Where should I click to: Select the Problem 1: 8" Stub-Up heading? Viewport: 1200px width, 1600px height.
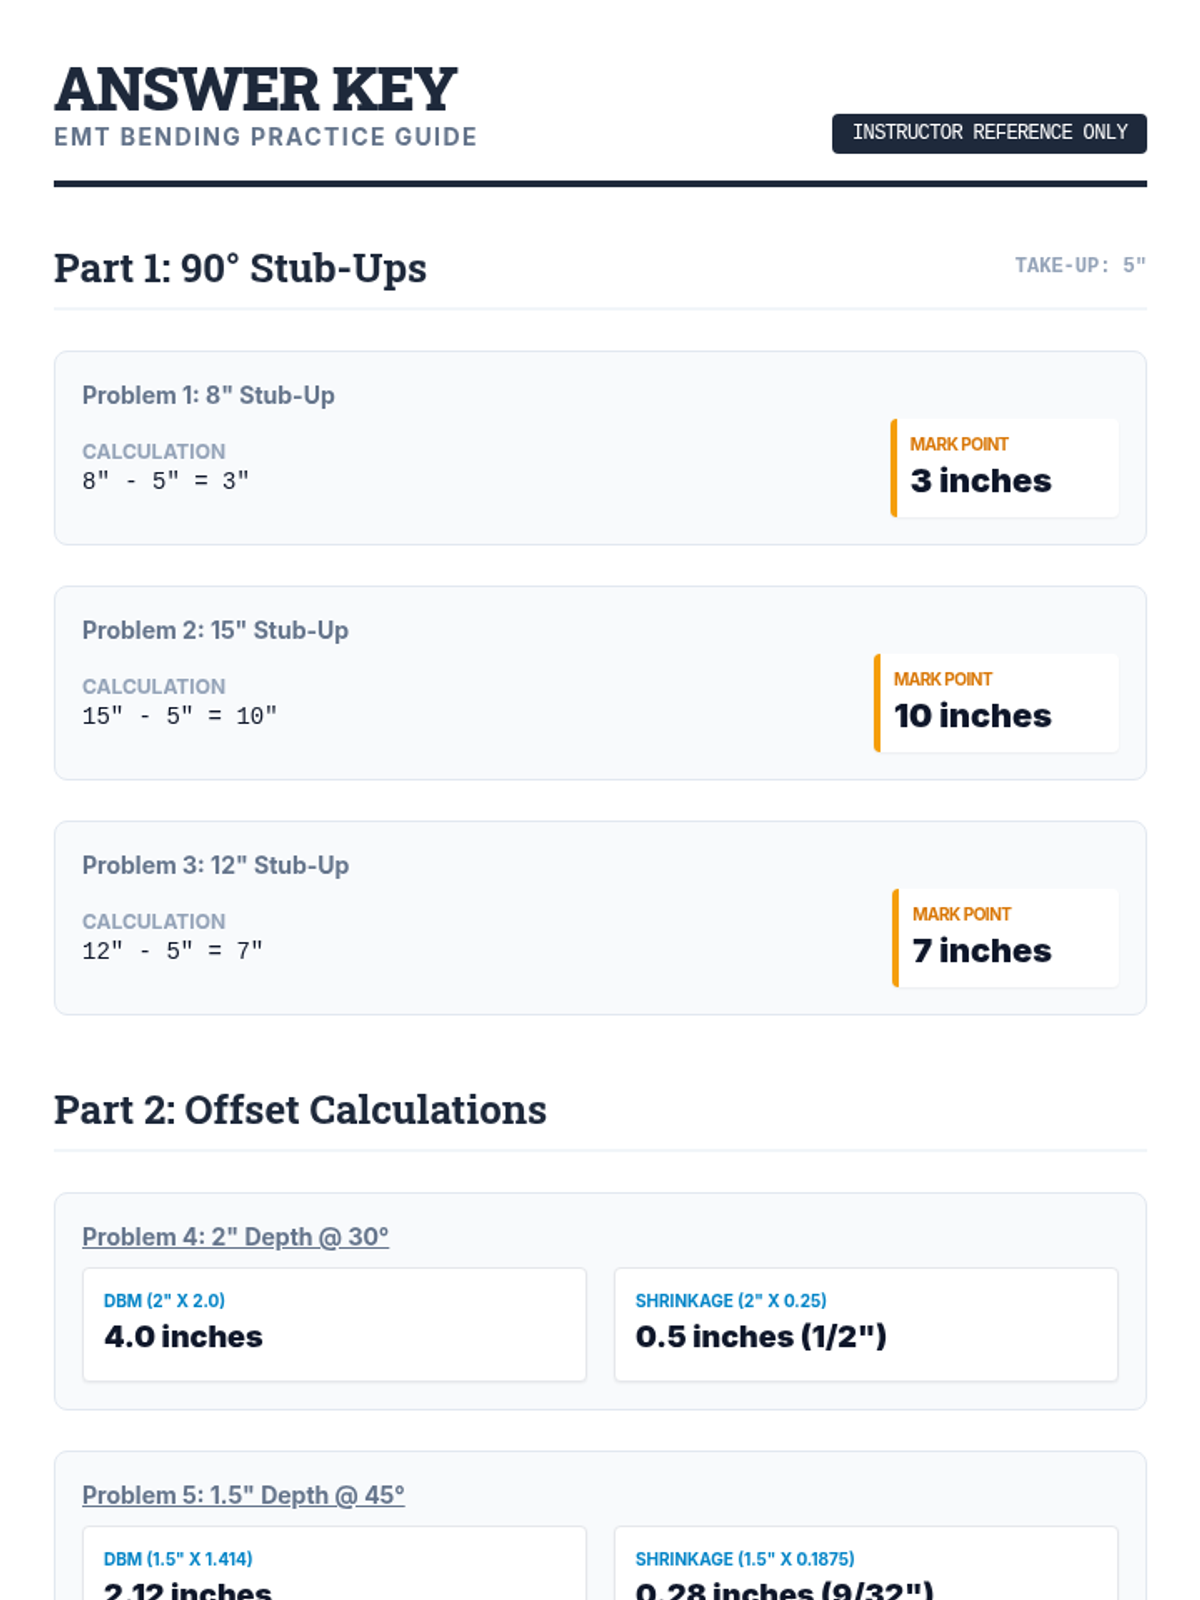(208, 395)
